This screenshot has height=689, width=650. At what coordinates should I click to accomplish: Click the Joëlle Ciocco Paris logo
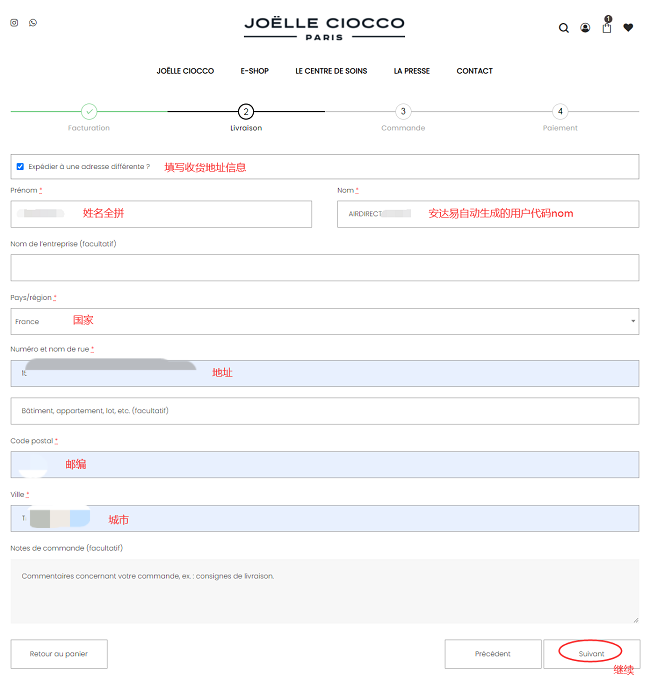coord(324,27)
